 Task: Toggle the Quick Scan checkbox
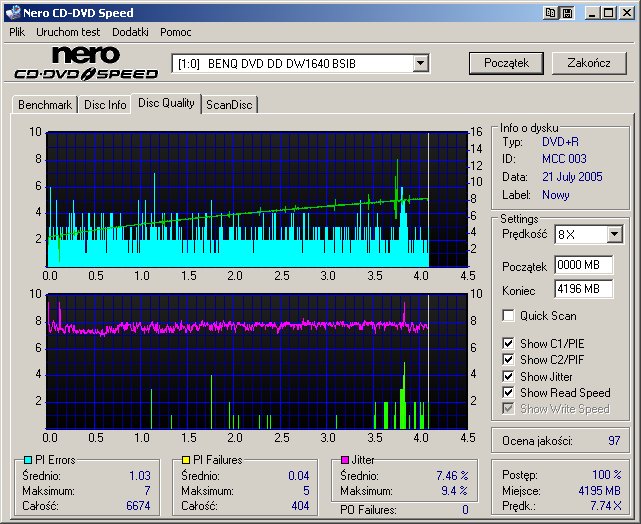[x=508, y=316]
